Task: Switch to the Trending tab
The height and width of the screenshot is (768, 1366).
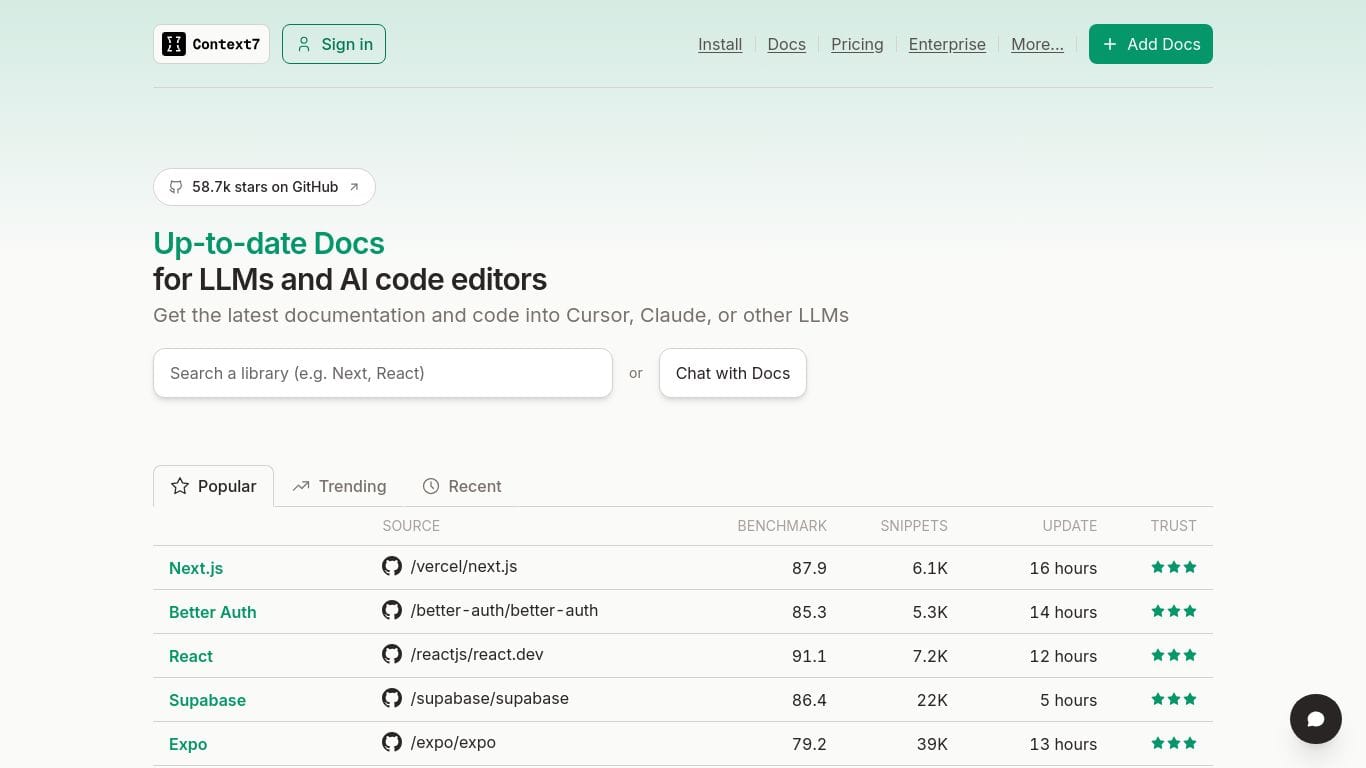Action: [339, 486]
